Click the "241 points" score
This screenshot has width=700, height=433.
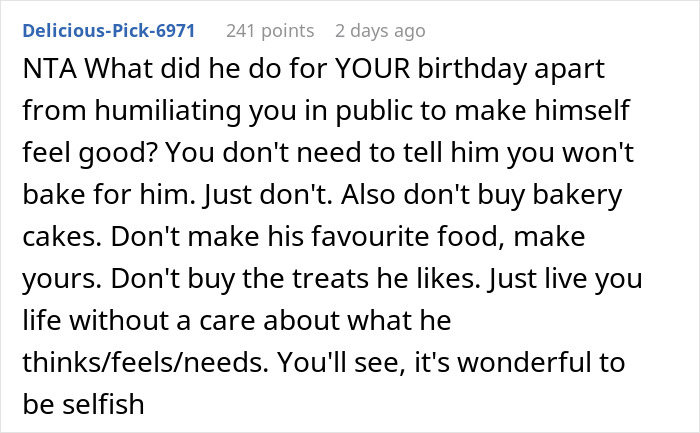pyautogui.click(x=270, y=31)
